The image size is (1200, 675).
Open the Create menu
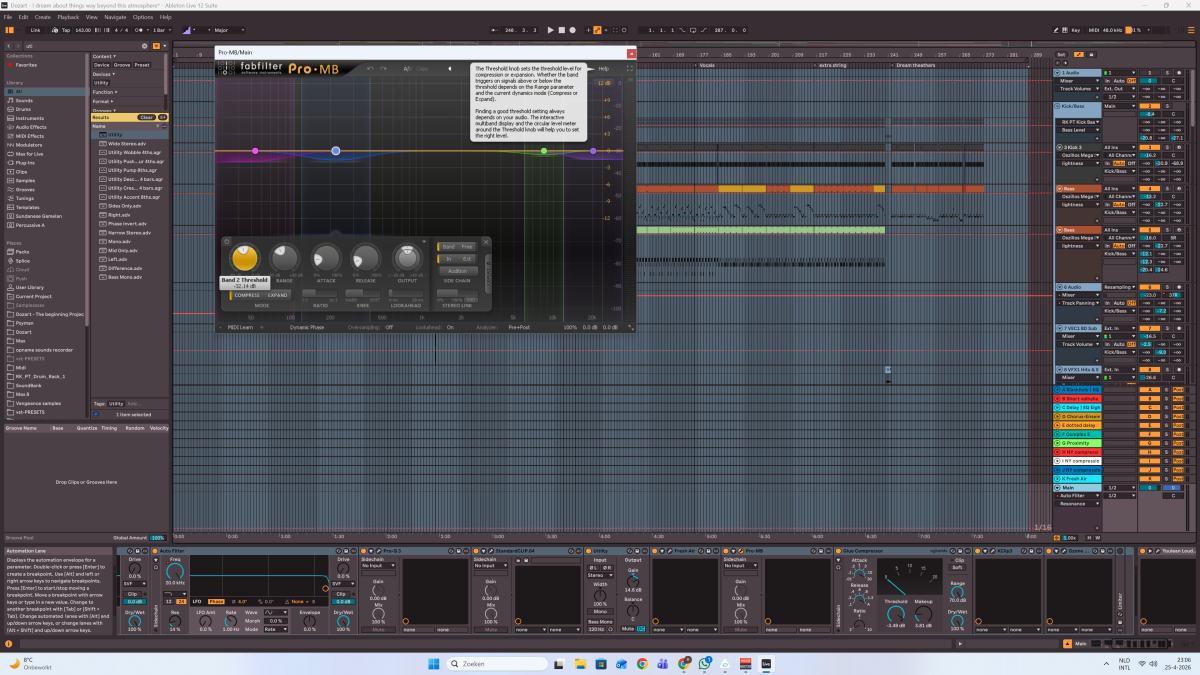click(x=43, y=17)
